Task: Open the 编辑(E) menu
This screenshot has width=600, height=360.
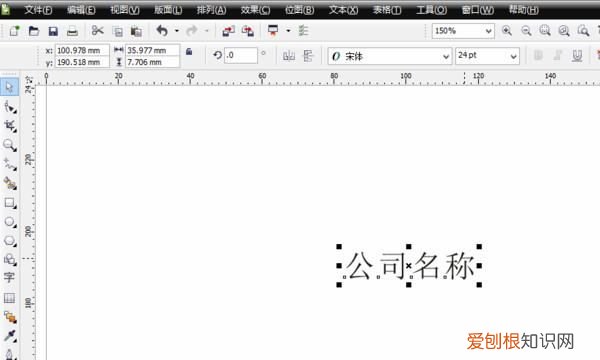Action: coord(81,10)
